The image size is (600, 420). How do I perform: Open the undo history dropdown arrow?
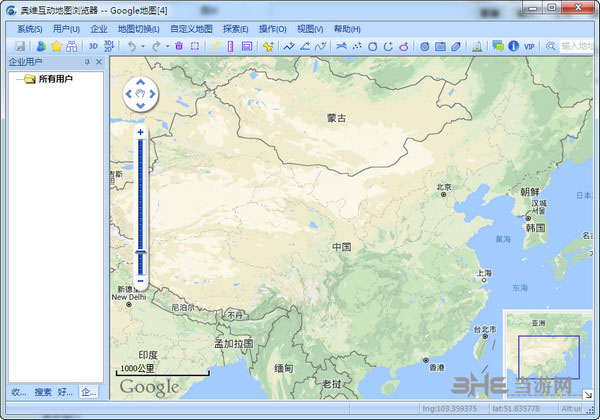pos(143,46)
